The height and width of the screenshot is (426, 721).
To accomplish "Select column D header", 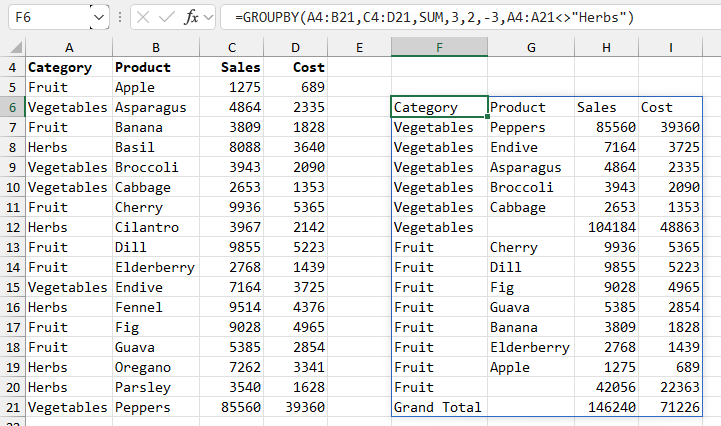I will pyautogui.click(x=296, y=47).
